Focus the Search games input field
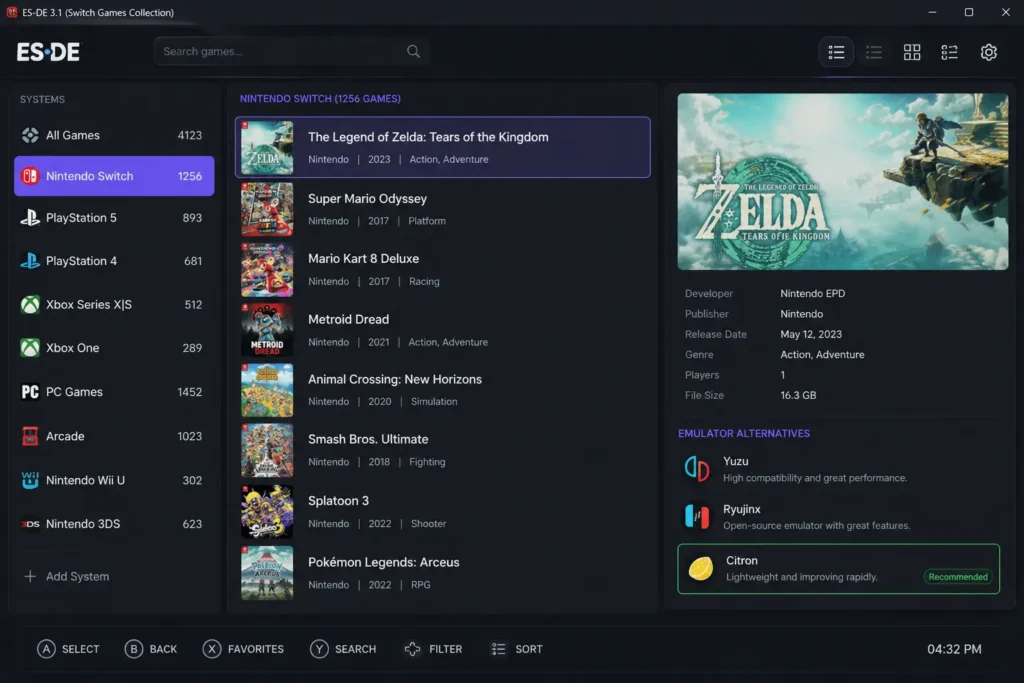The image size is (1024, 683). (291, 51)
